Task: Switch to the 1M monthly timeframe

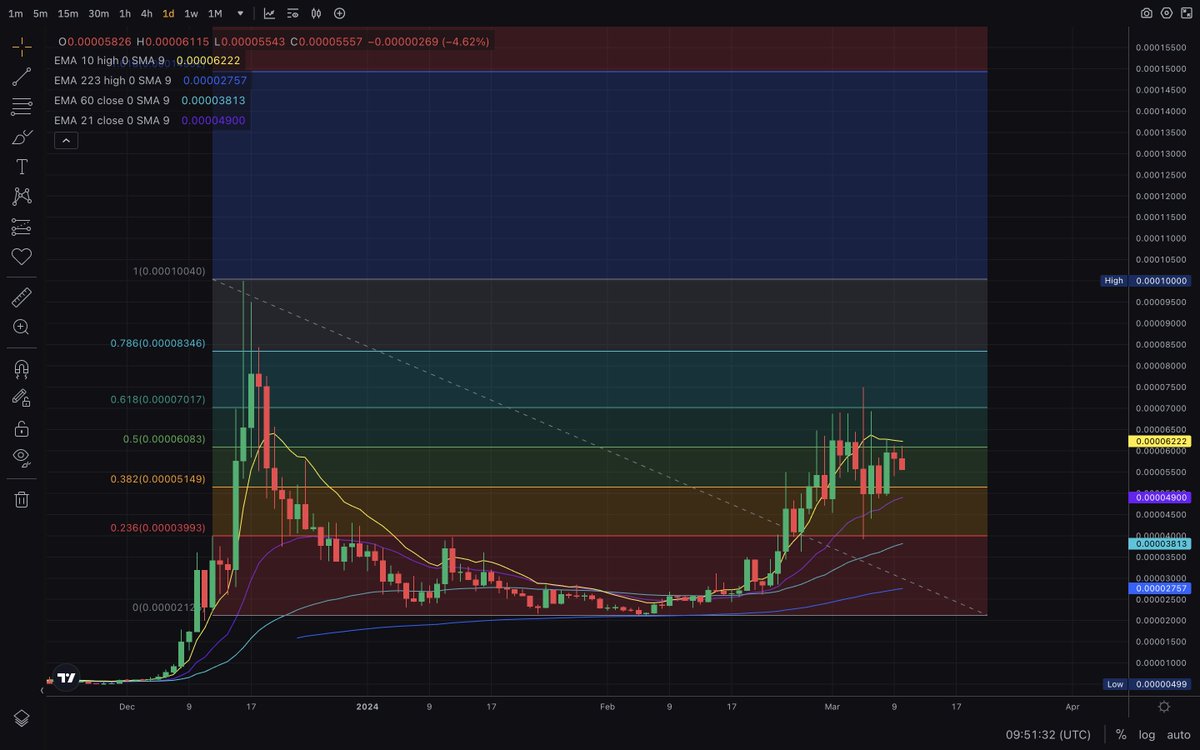Action: [x=215, y=14]
